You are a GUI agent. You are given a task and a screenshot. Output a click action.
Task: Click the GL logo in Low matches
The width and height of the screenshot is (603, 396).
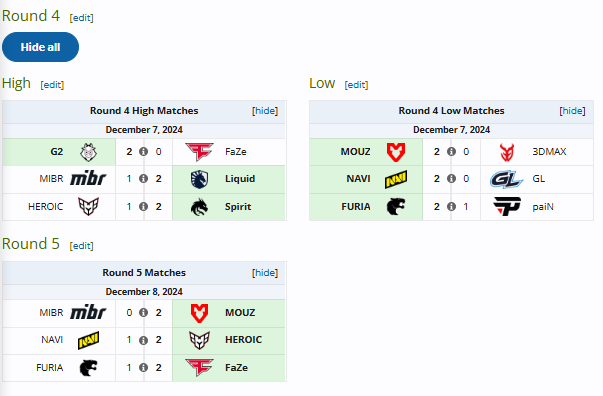[x=506, y=179]
